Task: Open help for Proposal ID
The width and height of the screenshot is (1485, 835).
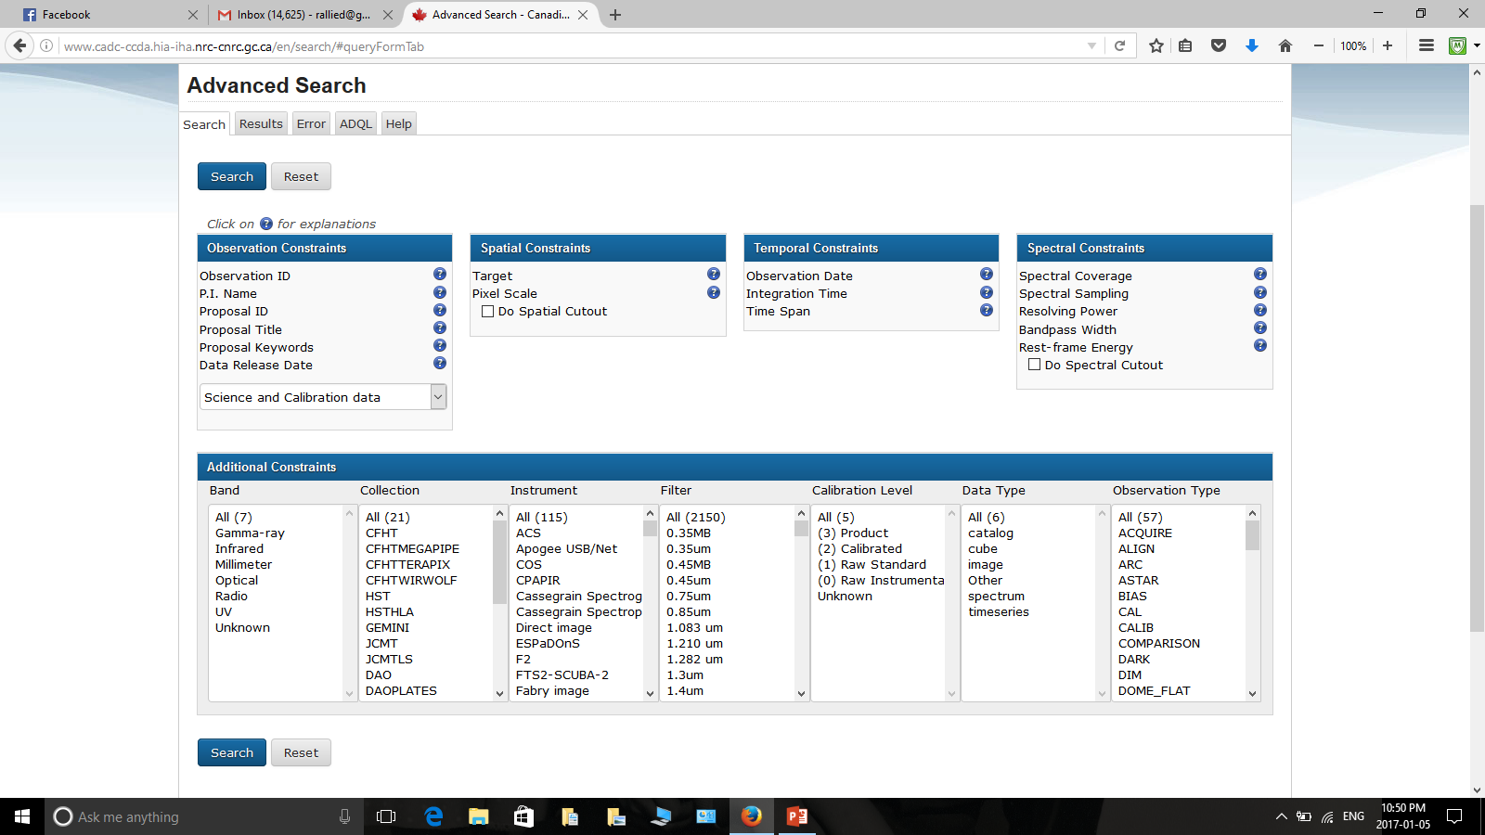Action: coord(439,310)
